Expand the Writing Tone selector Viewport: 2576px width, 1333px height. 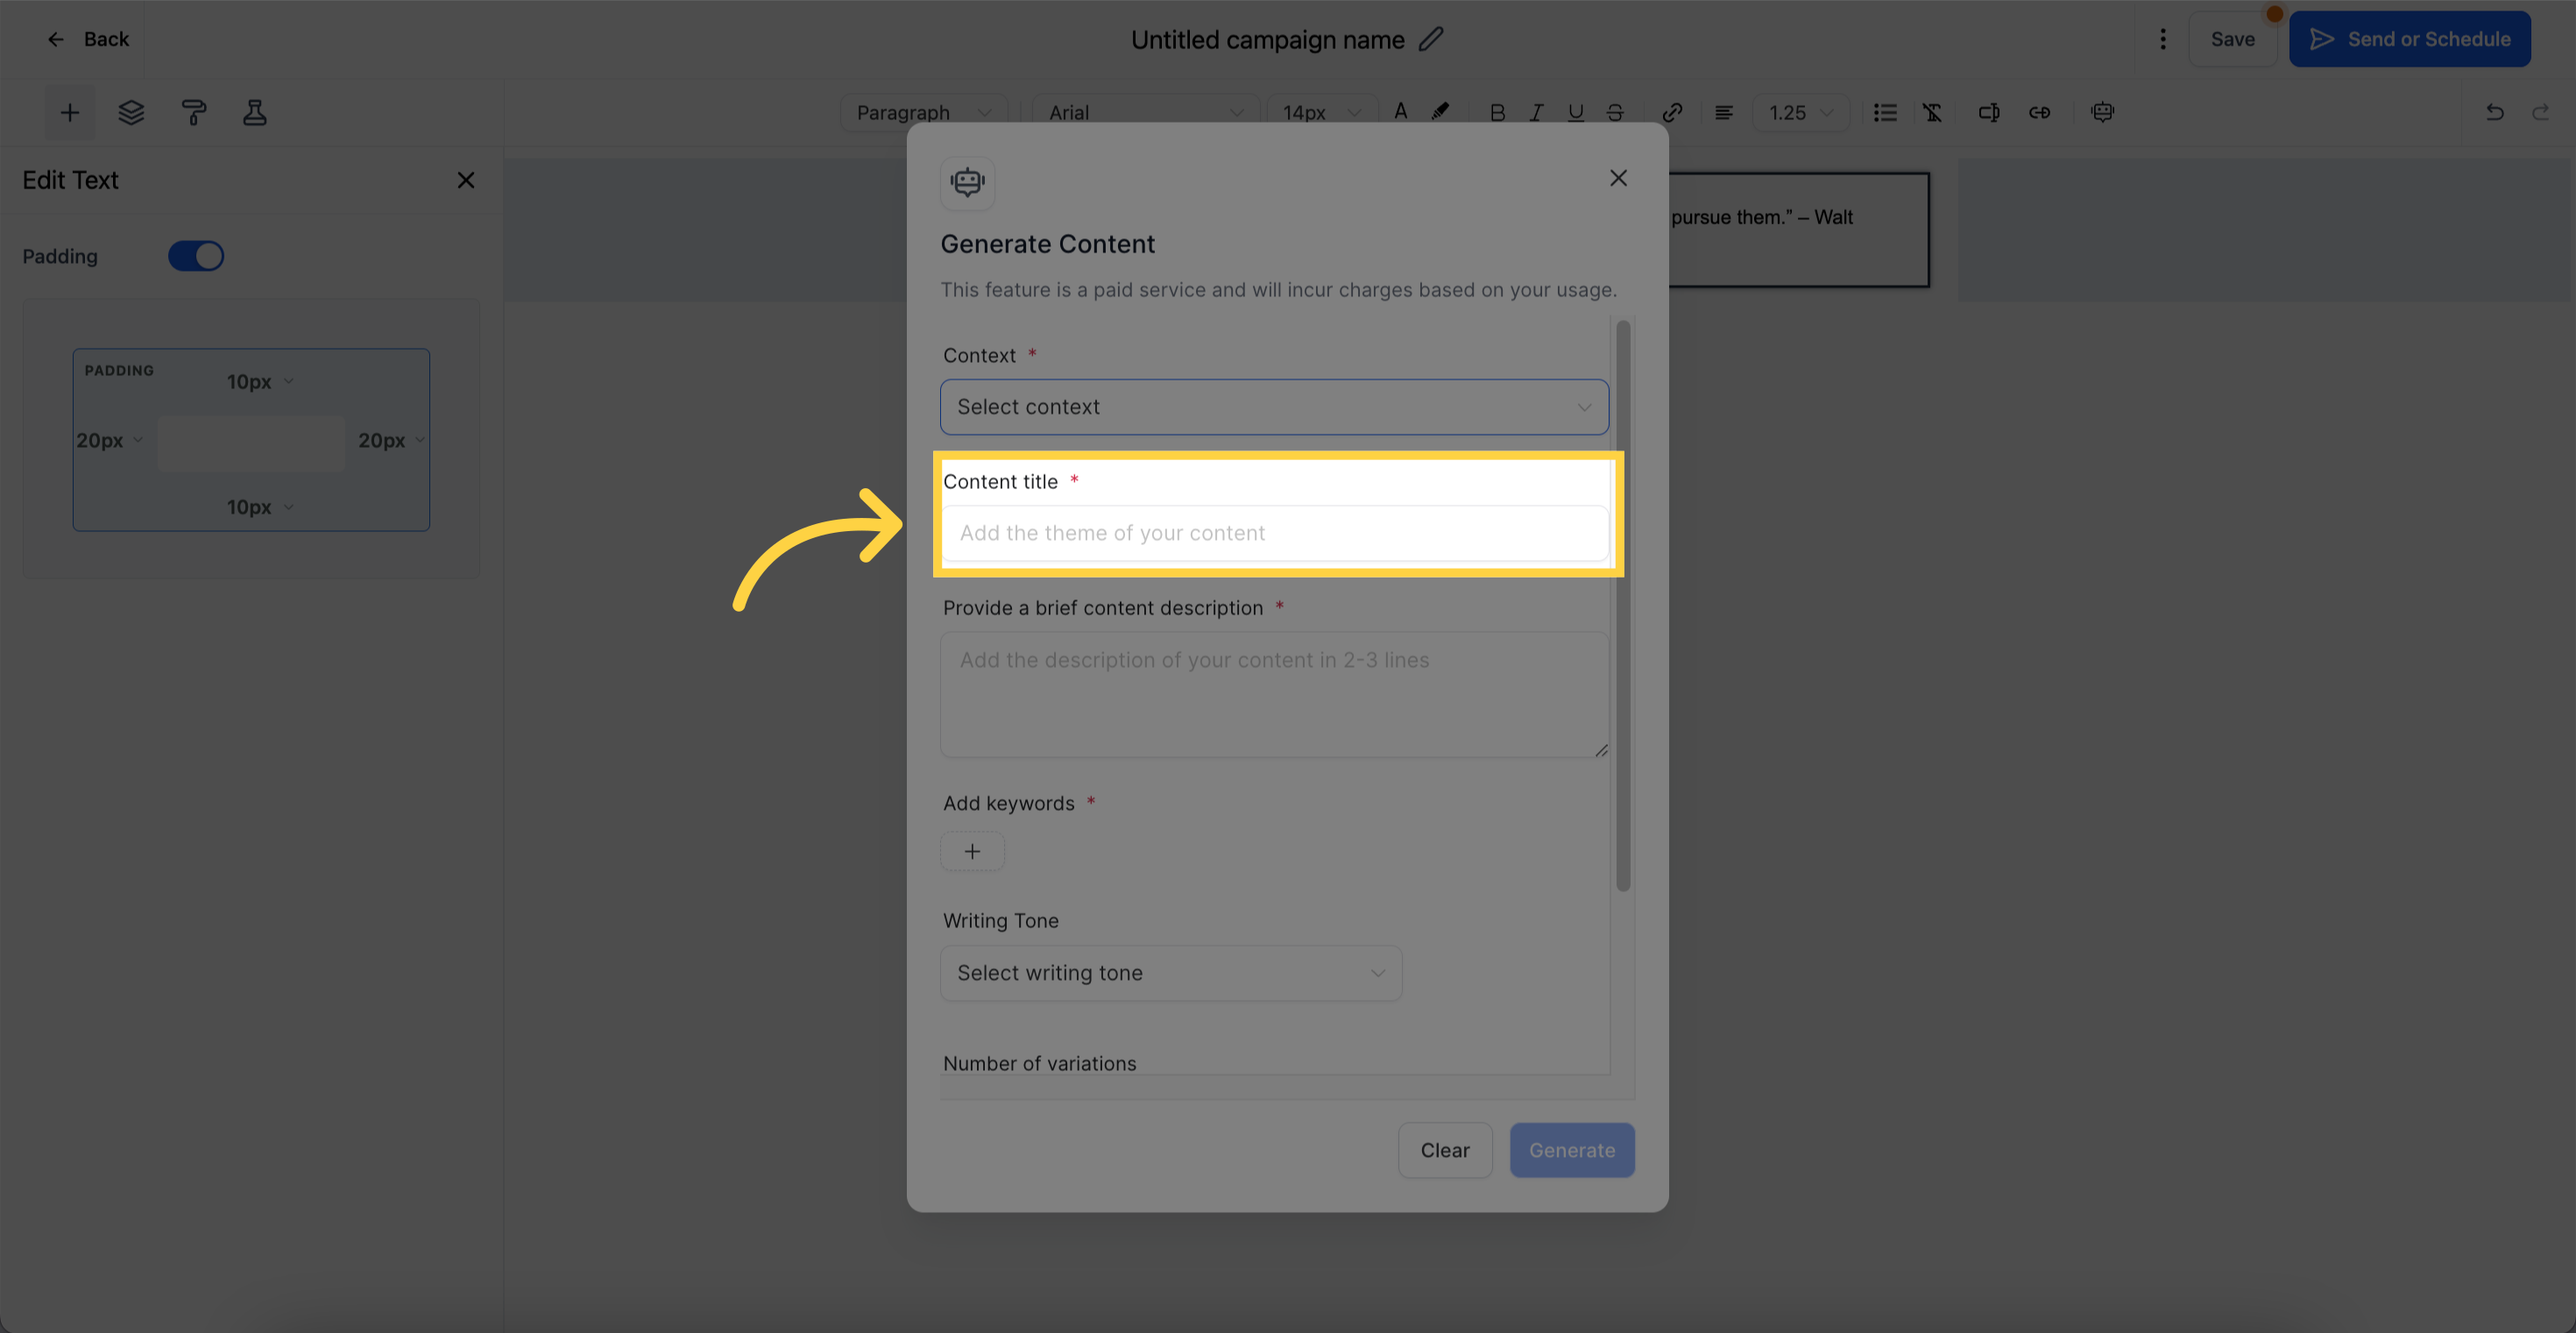(x=1171, y=973)
